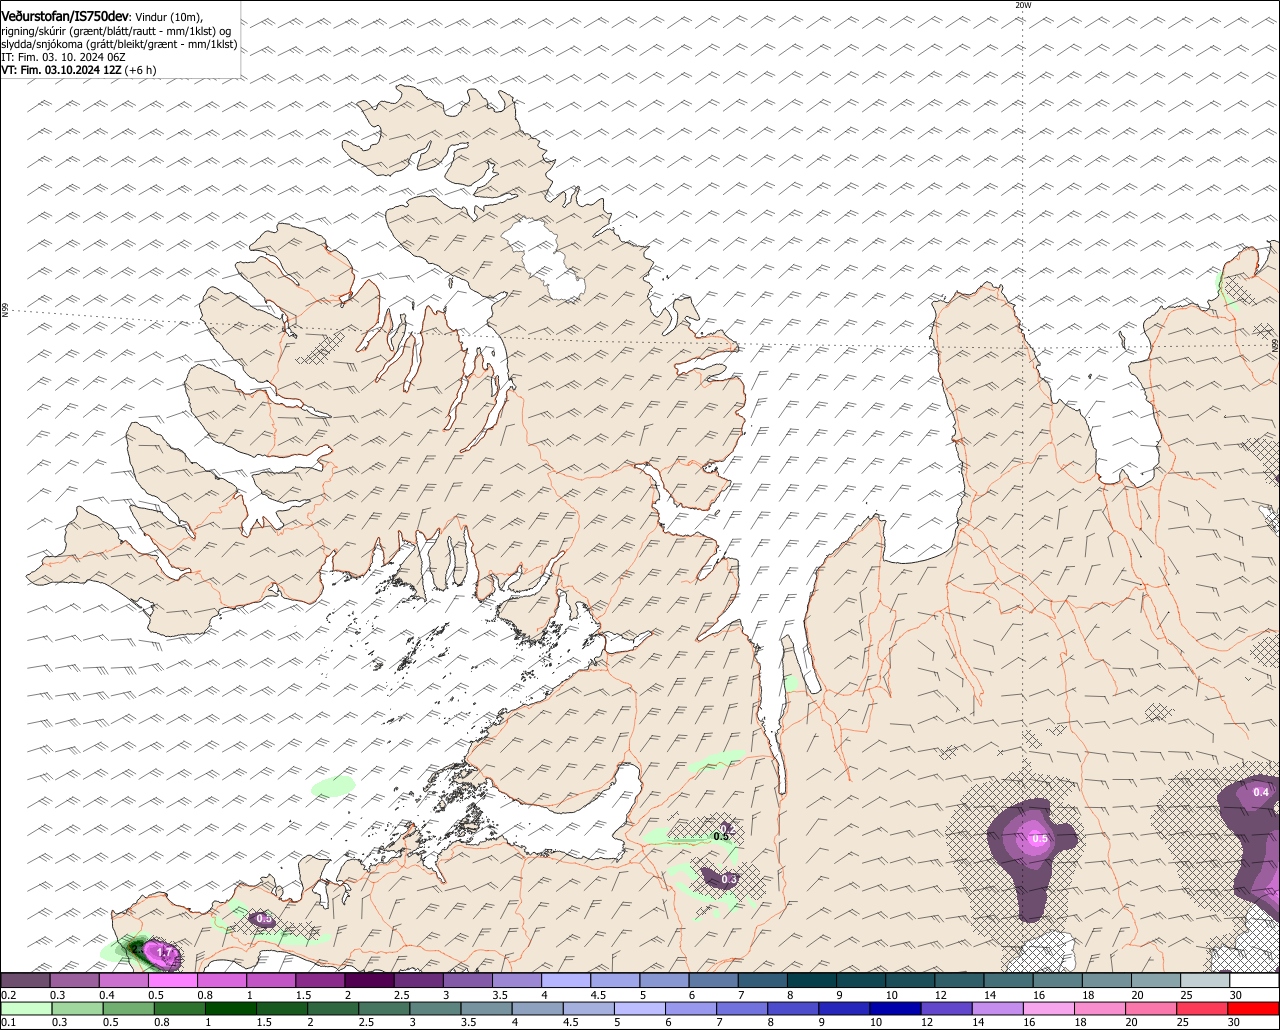Screen dimensions: 1280x1030
Task: Select upper scale swatch between 0.2 and 0.3
Action: pos(25,980)
